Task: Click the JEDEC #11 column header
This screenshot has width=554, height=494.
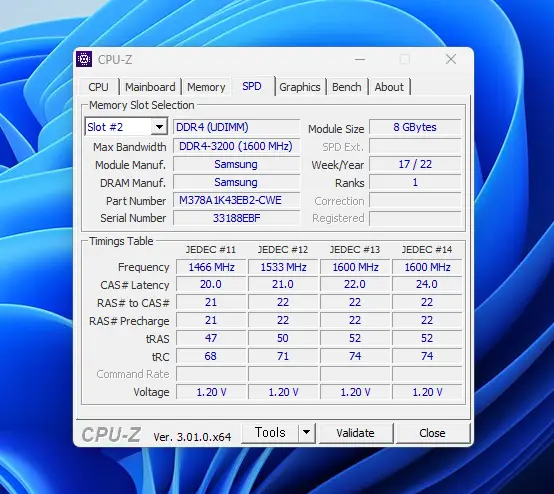Action: pos(211,250)
